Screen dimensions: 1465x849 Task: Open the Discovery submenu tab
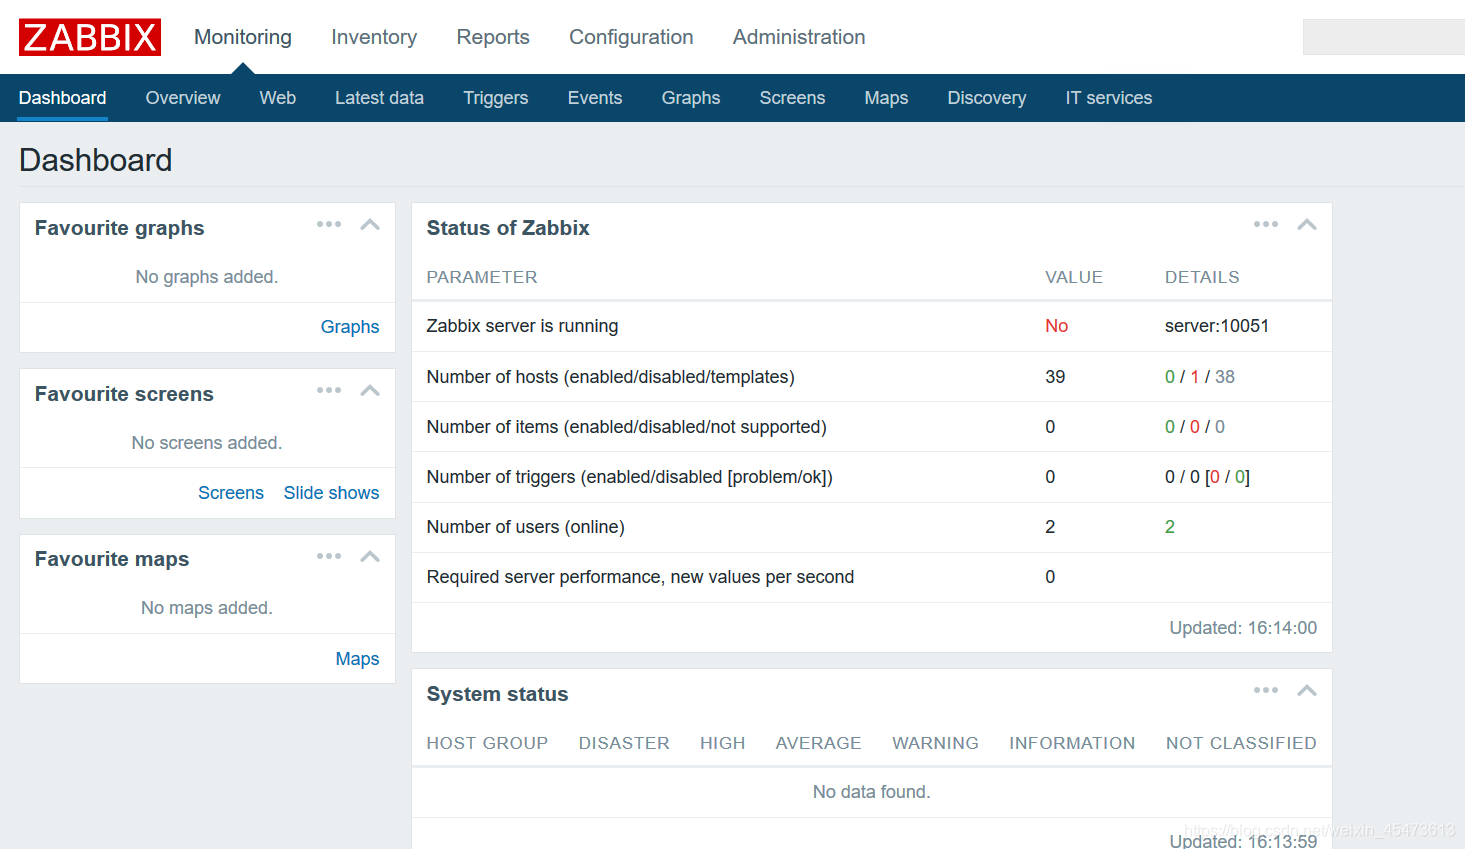(x=987, y=98)
